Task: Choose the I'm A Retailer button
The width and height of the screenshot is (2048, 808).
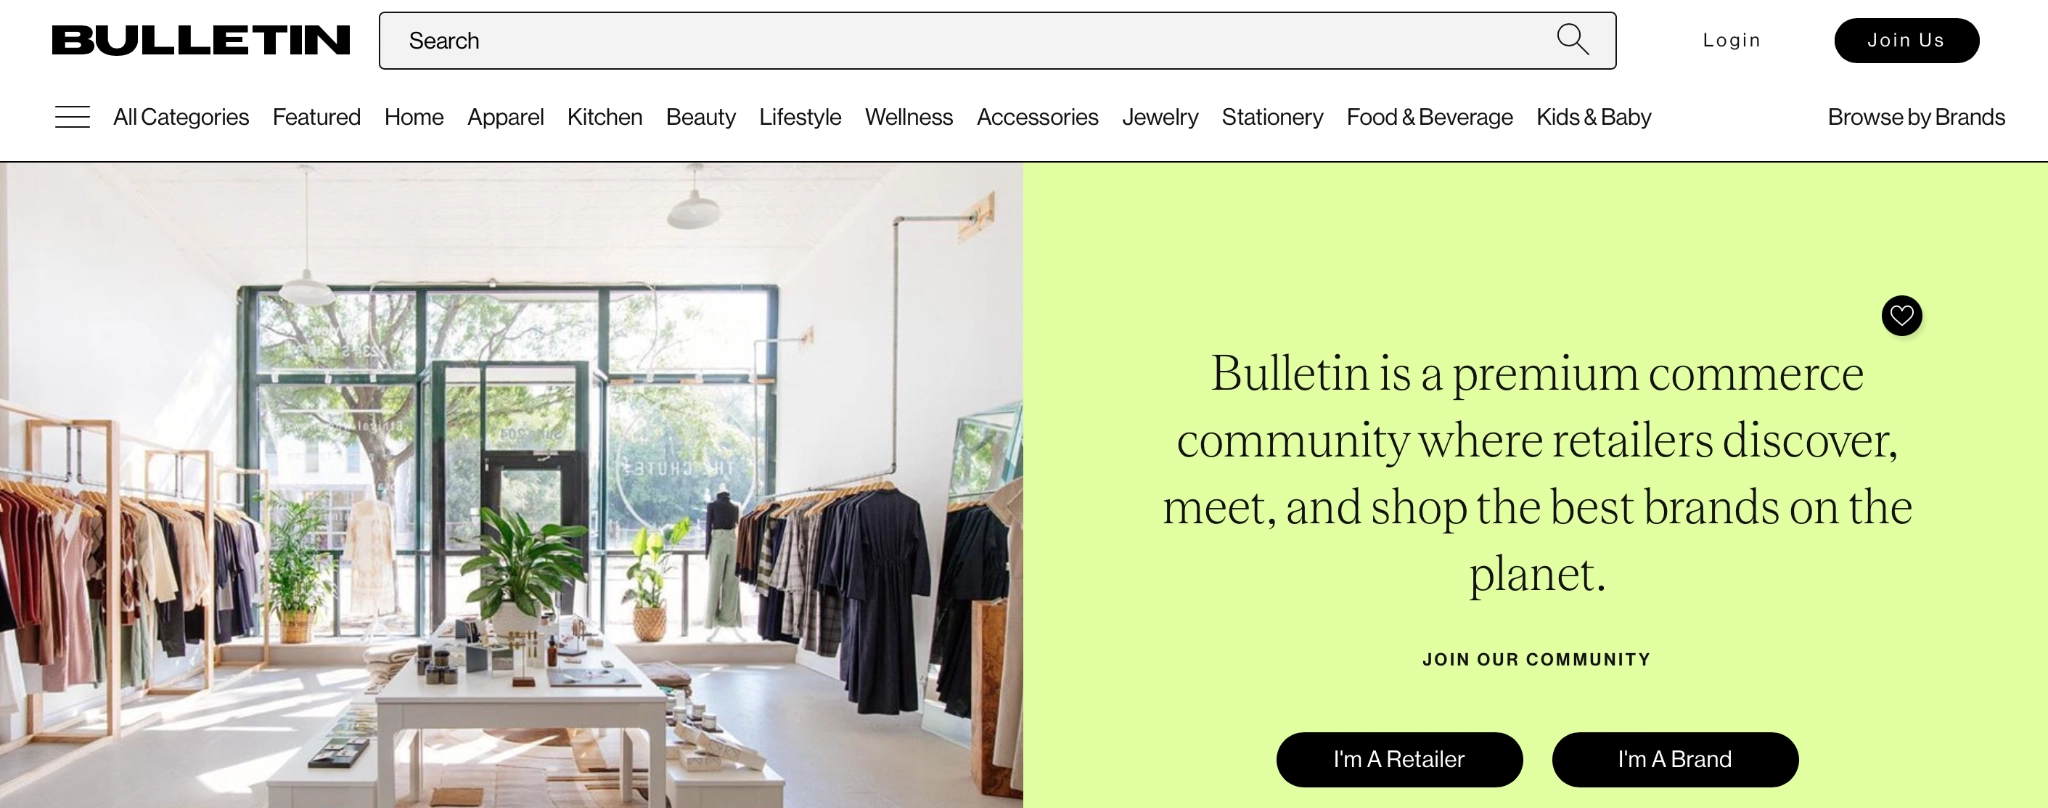Action: tap(1399, 759)
